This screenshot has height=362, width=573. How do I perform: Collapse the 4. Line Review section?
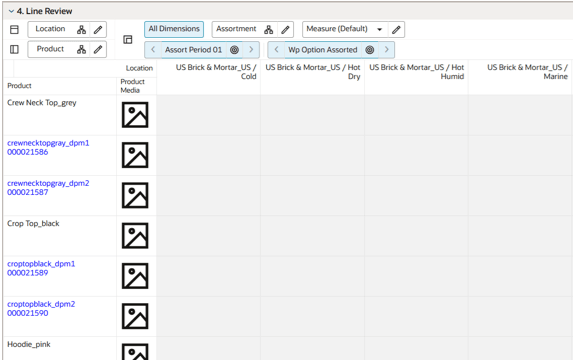(x=11, y=11)
